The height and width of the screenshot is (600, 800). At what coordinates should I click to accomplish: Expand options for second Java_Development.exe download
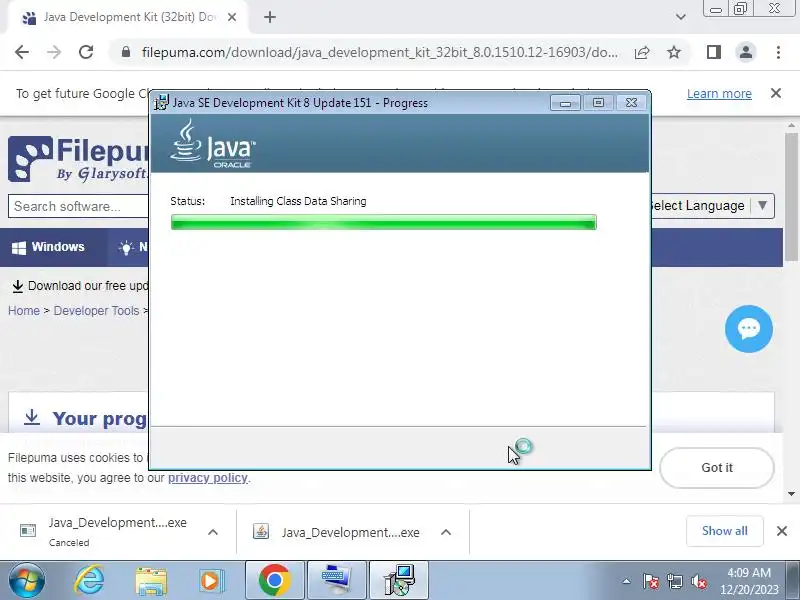[446, 532]
